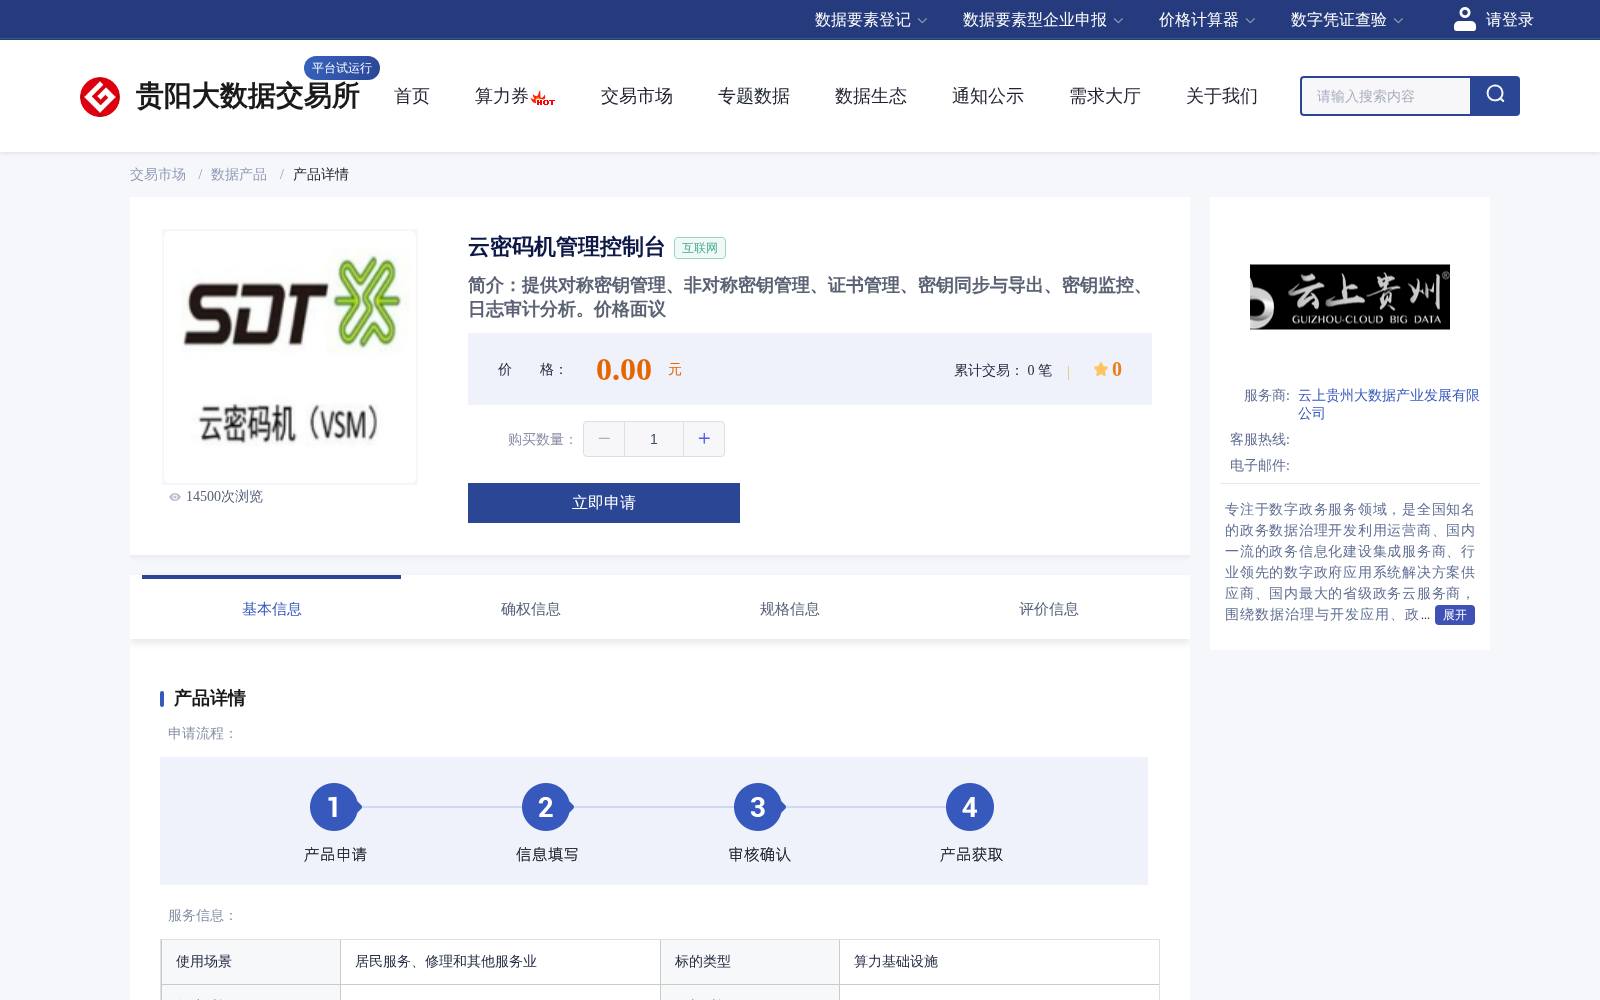Click step 1 circle 产品申请
The width and height of the screenshot is (1600, 1000).
(x=334, y=807)
